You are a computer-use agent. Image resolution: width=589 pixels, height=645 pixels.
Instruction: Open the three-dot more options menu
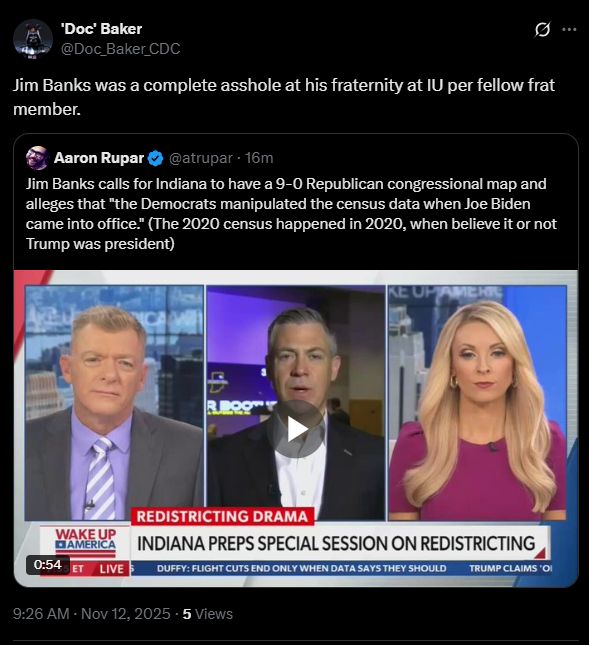[x=569, y=30]
